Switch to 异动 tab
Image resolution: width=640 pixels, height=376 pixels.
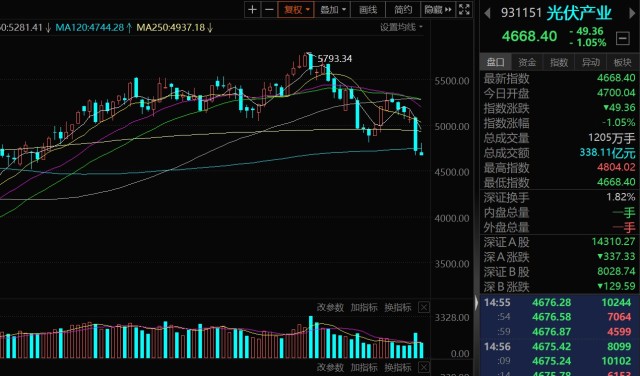(x=591, y=62)
